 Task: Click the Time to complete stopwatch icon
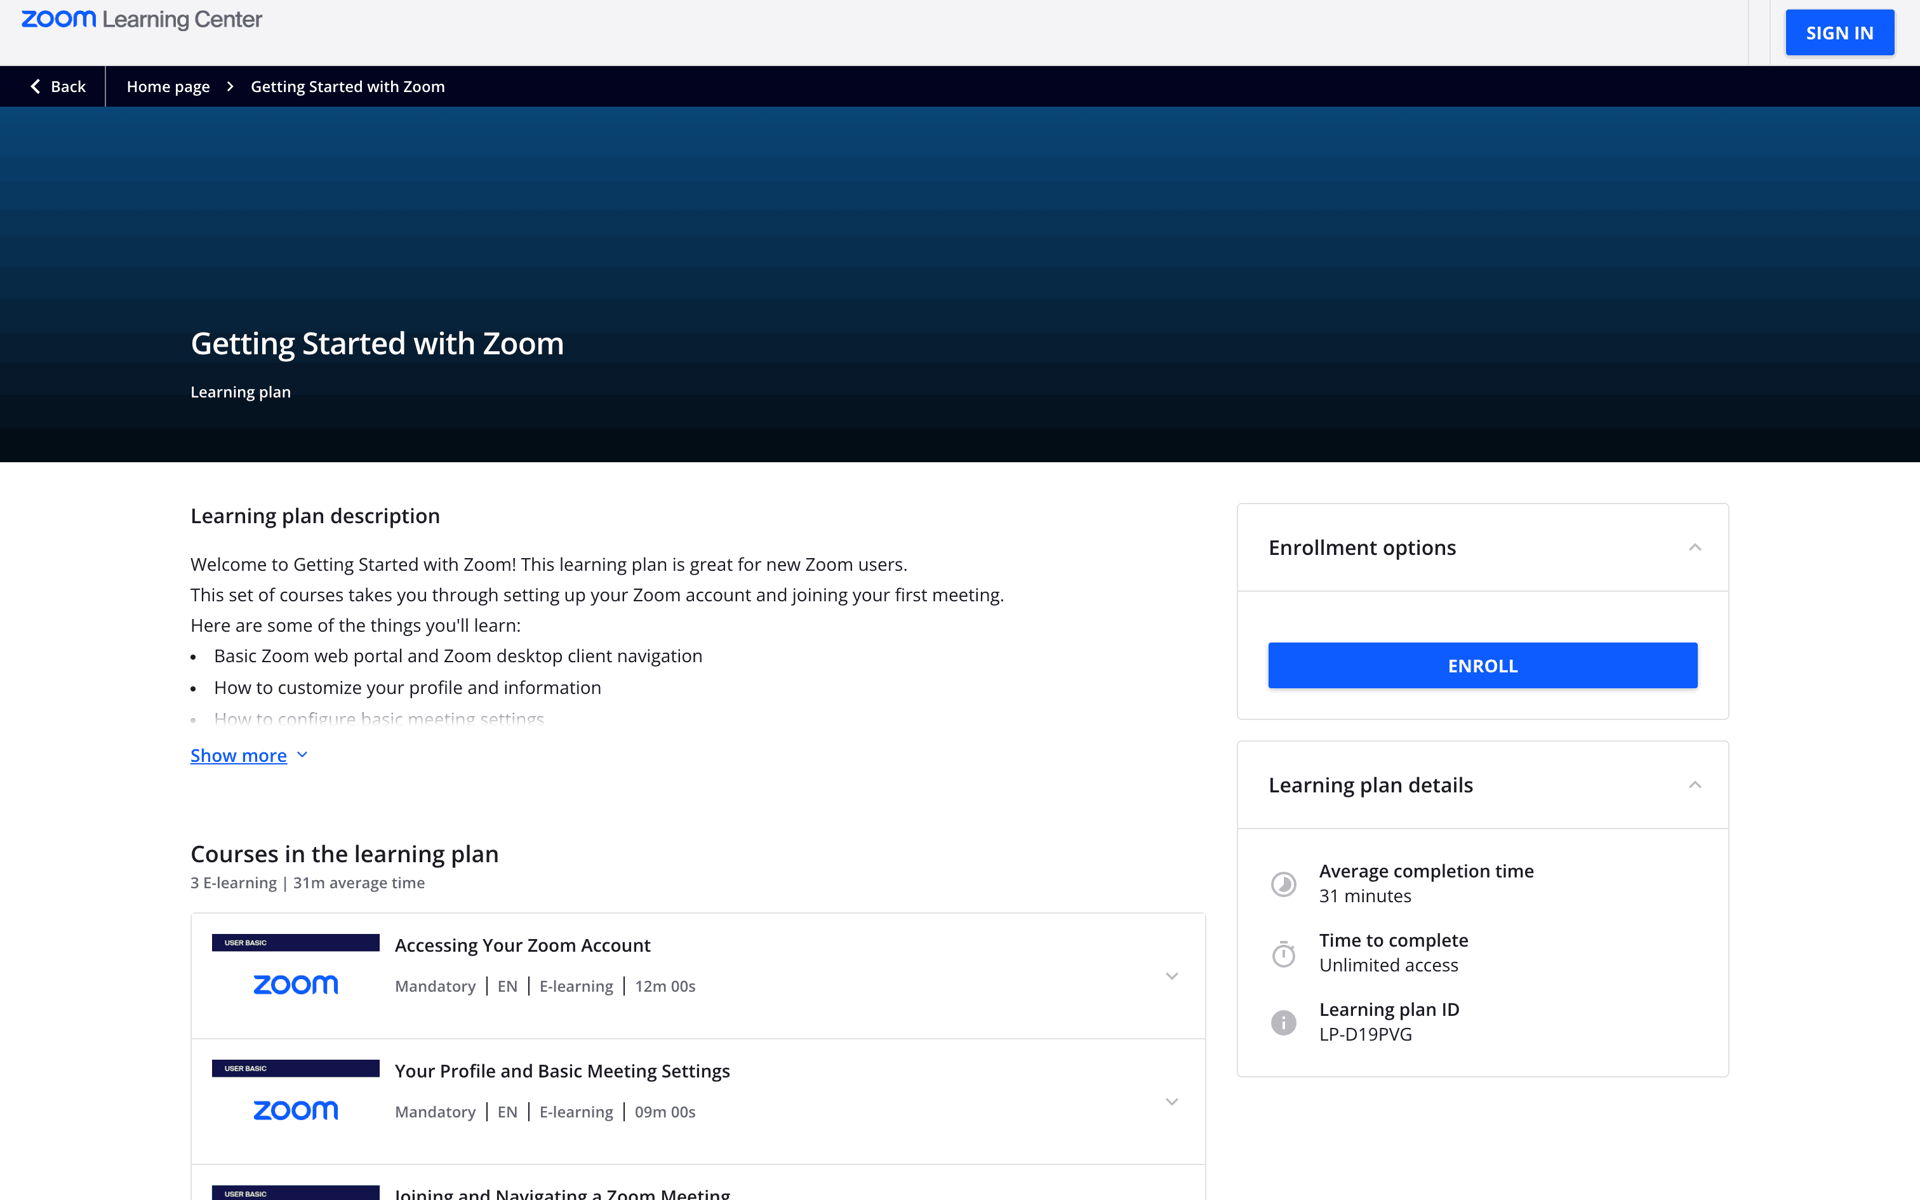pos(1283,953)
